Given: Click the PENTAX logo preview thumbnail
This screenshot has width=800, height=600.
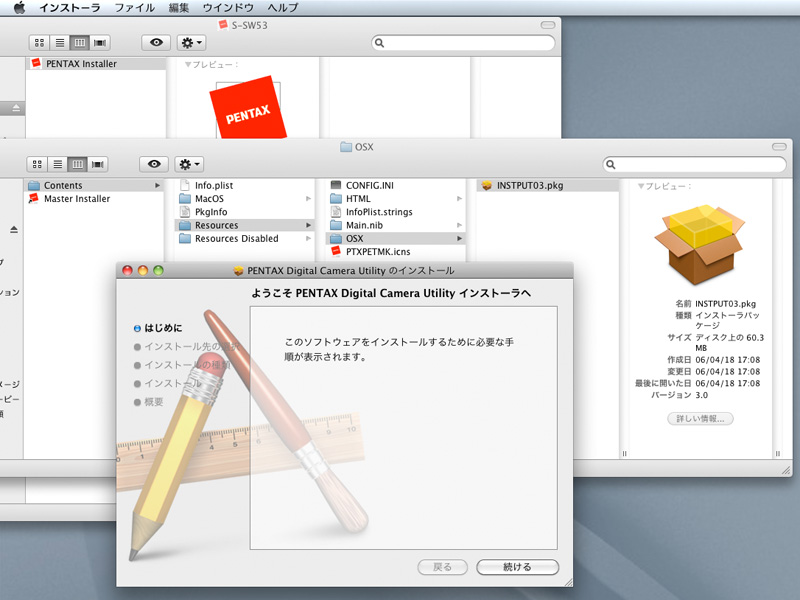Looking at the screenshot, I should pyautogui.click(x=248, y=107).
